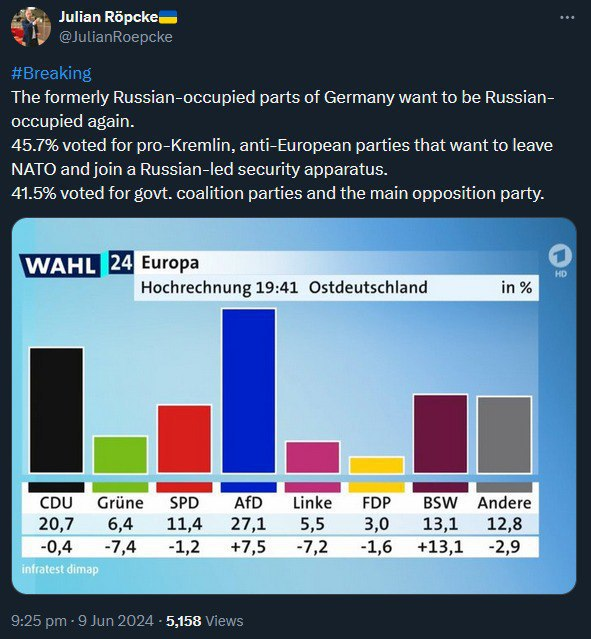Click the gray Andere bar
Image resolution: width=591 pixels, height=639 pixels.
[505, 434]
